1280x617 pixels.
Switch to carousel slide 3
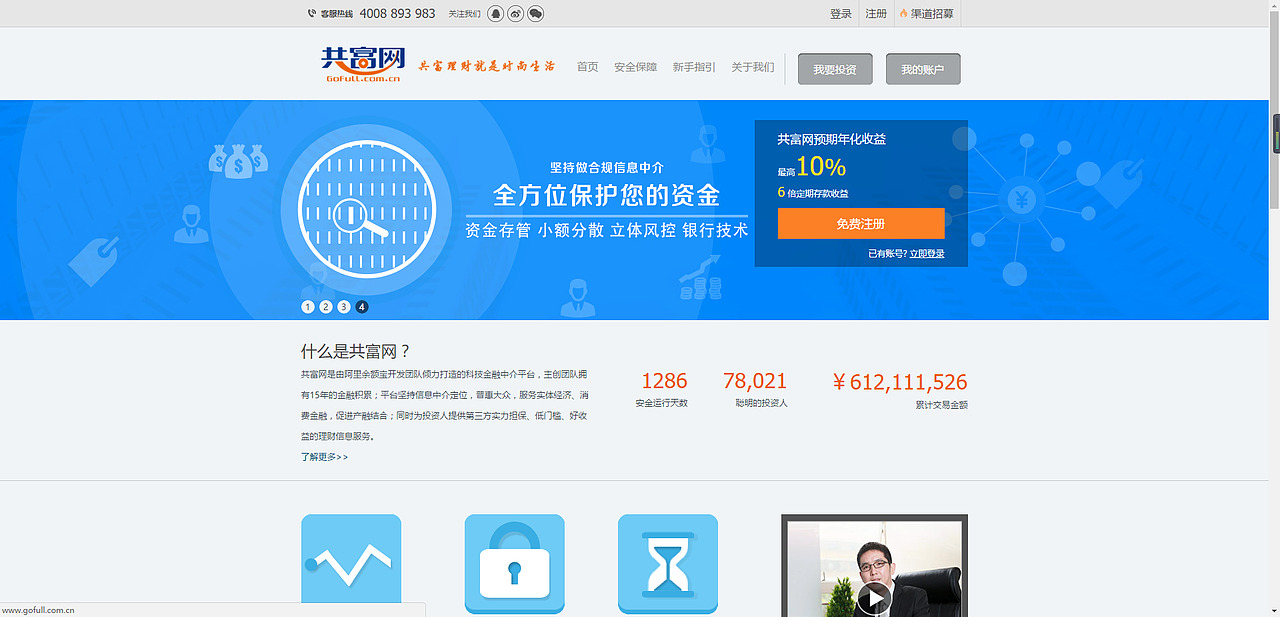click(344, 306)
